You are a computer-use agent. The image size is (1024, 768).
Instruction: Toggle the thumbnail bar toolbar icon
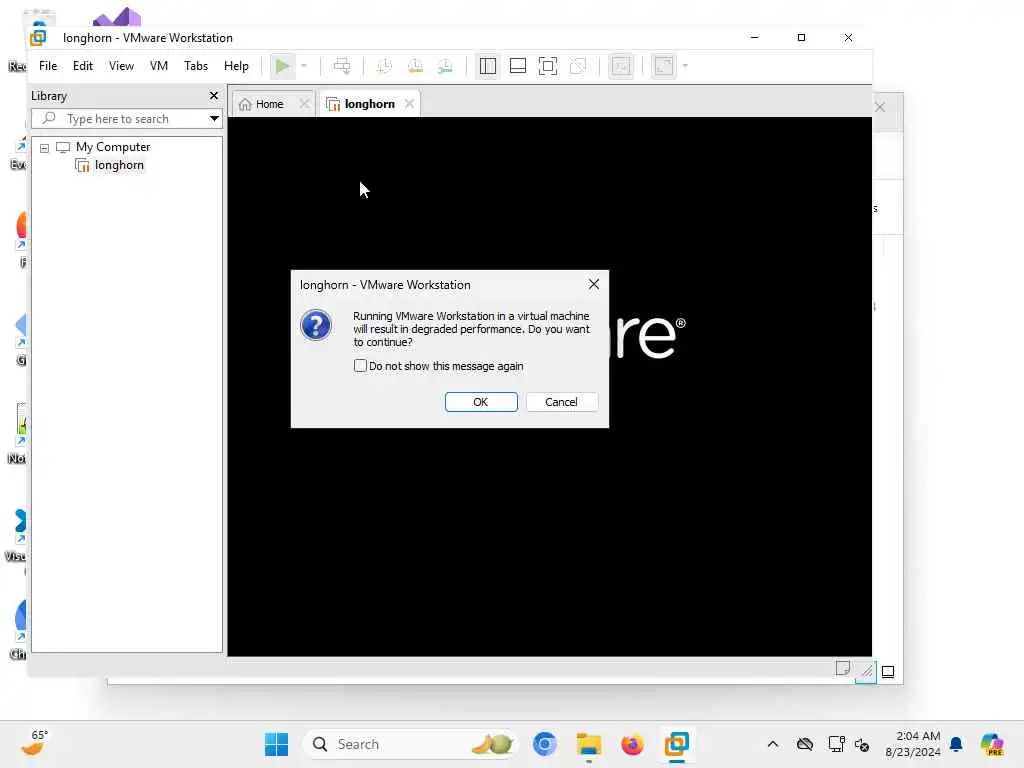click(x=518, y=66)
